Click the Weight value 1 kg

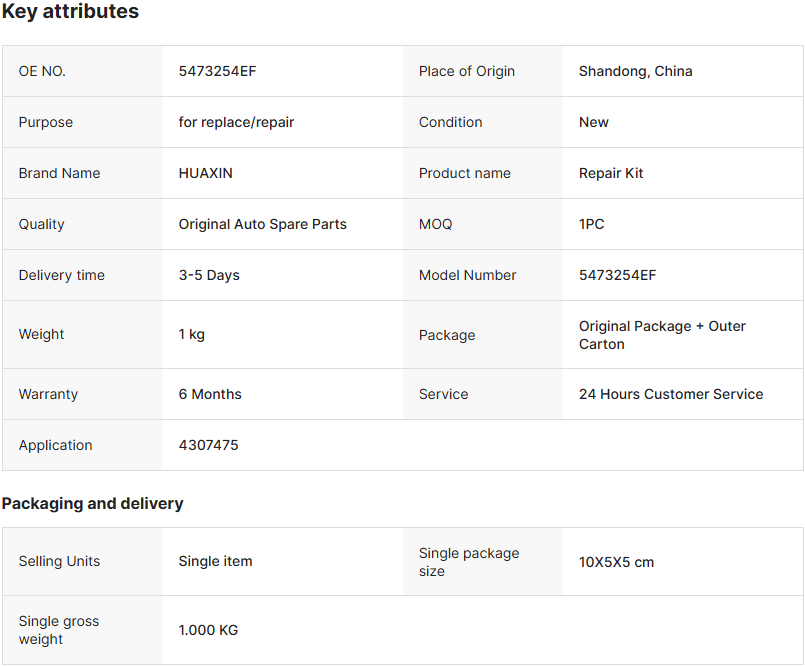(191, 334)
